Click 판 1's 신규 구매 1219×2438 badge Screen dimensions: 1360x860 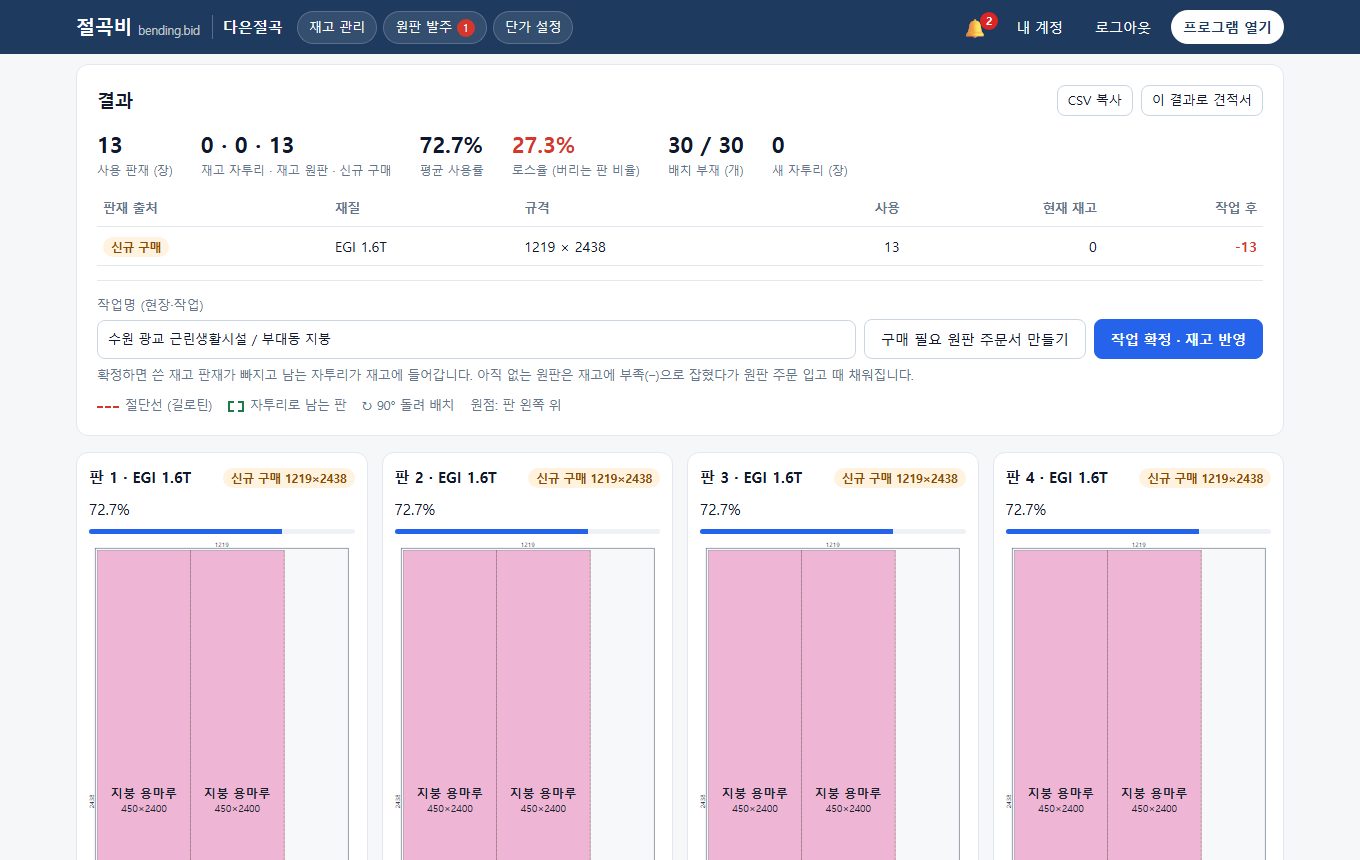pos(288,478)
